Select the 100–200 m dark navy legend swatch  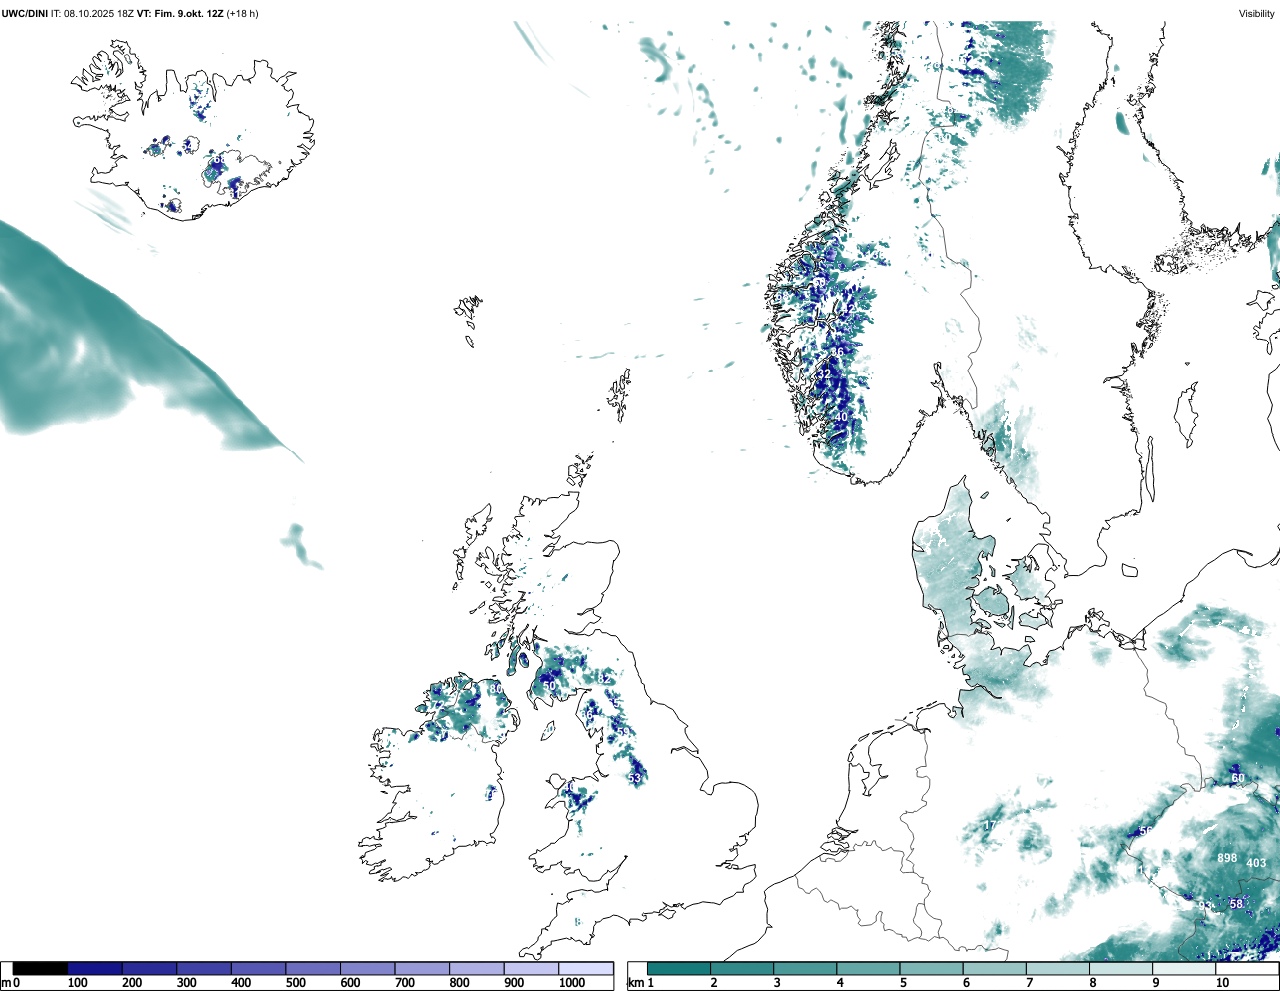coord(95,969)
